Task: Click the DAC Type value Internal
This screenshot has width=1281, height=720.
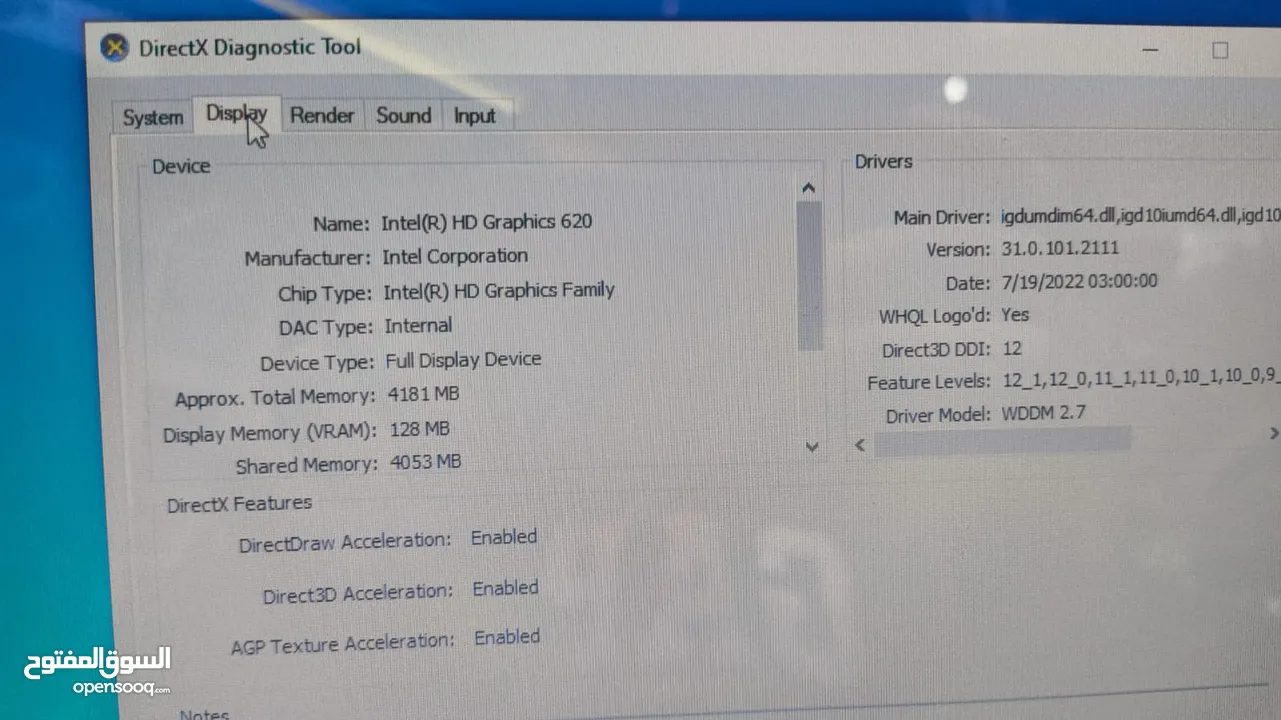Action: [x=418, y=325]
